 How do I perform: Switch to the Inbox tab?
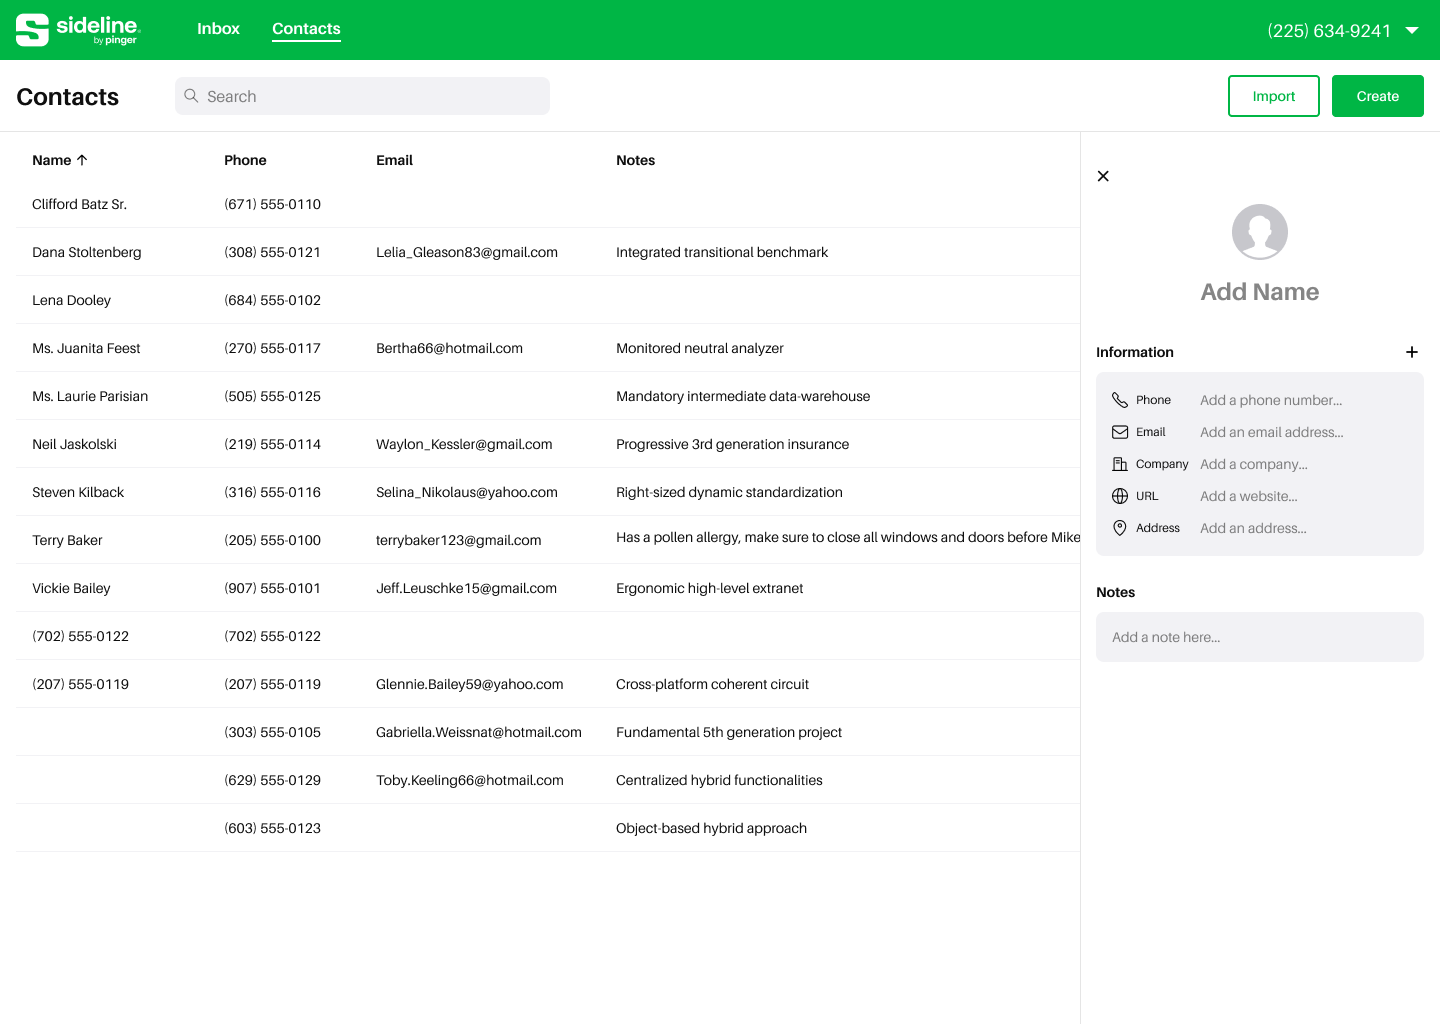pyautogui.click(x=218, y=29)
